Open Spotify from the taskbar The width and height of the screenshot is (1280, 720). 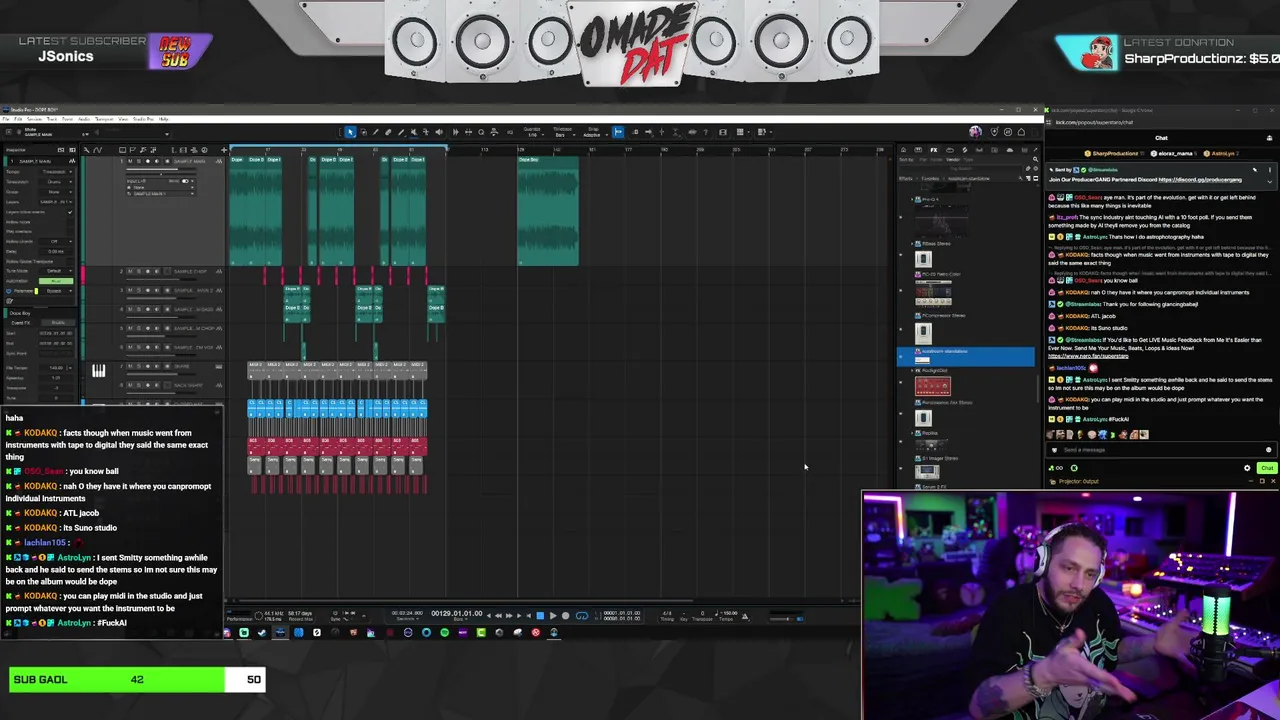[x=444, y=632]
